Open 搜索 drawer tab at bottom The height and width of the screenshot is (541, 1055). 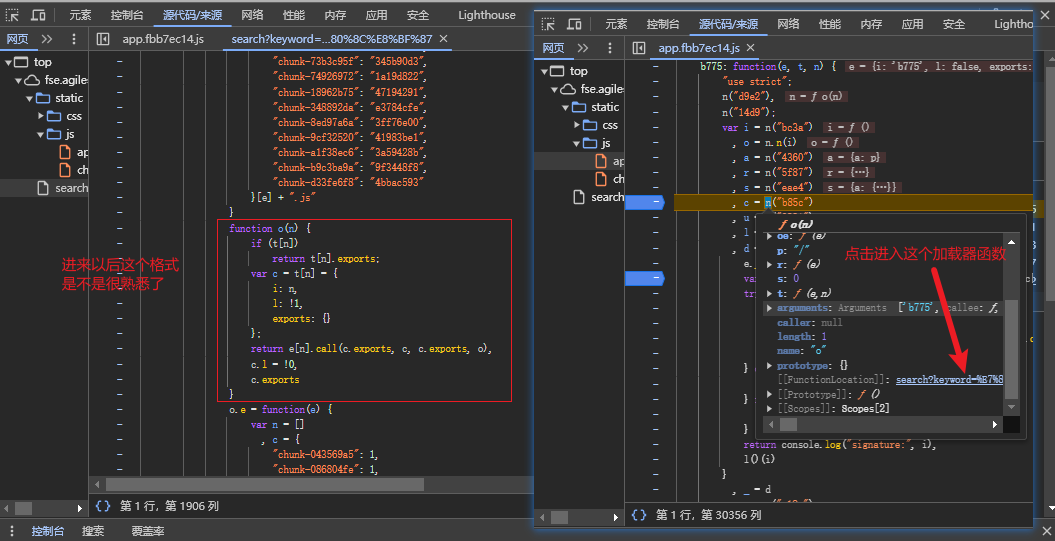click(x=93, y=531)
